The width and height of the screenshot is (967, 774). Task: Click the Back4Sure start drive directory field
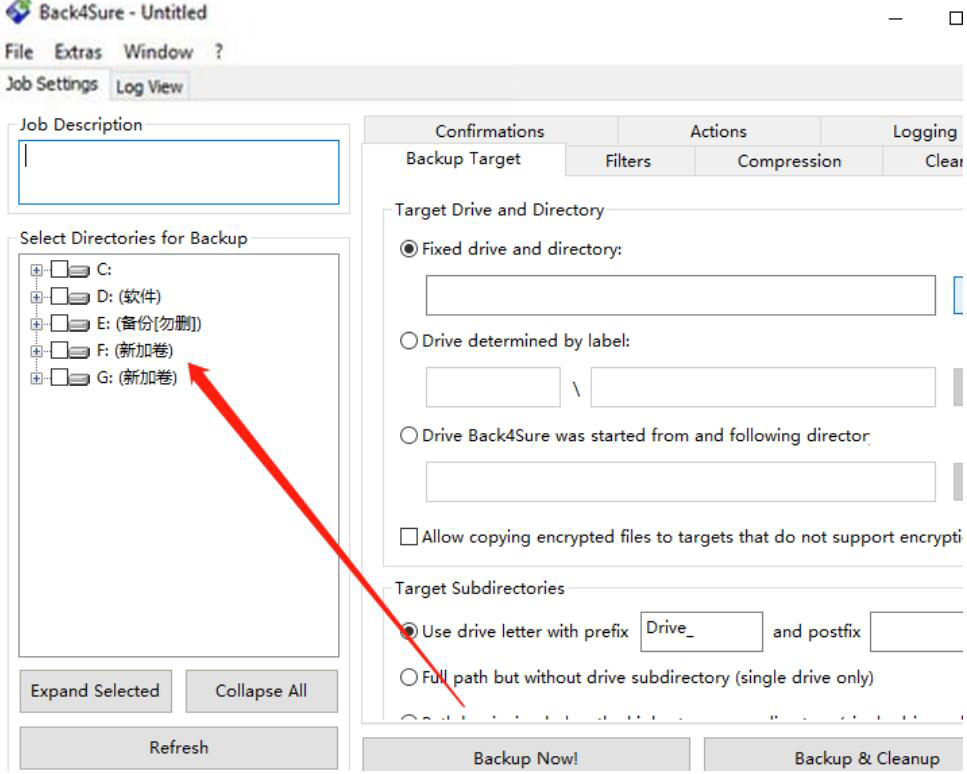(x=681, y=482)
